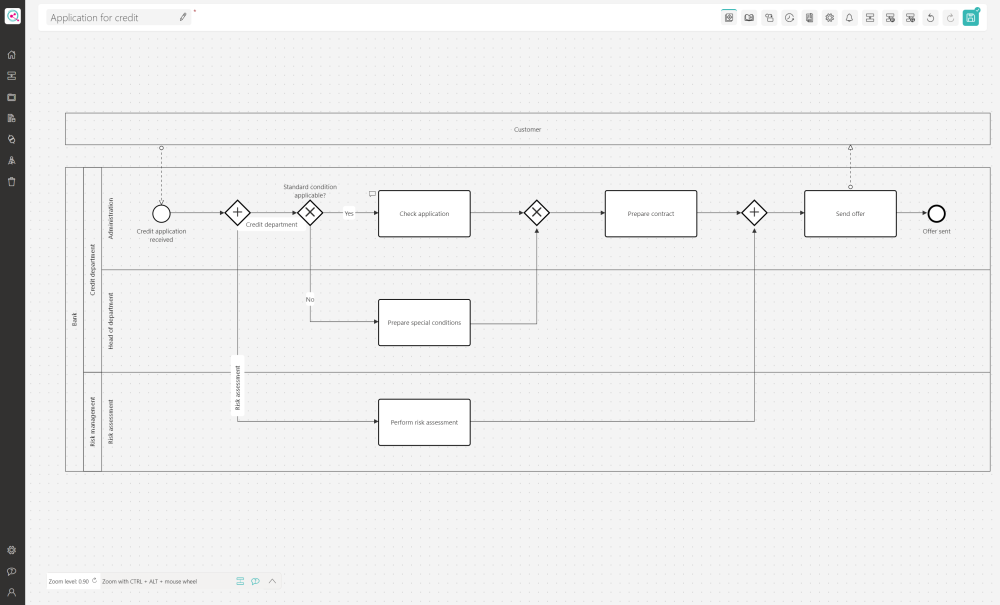This screenshot has width=1000, height=605.
Task: Save the diagram with the teal disk button
Action: pyautogui.click(x=971, y=18)
